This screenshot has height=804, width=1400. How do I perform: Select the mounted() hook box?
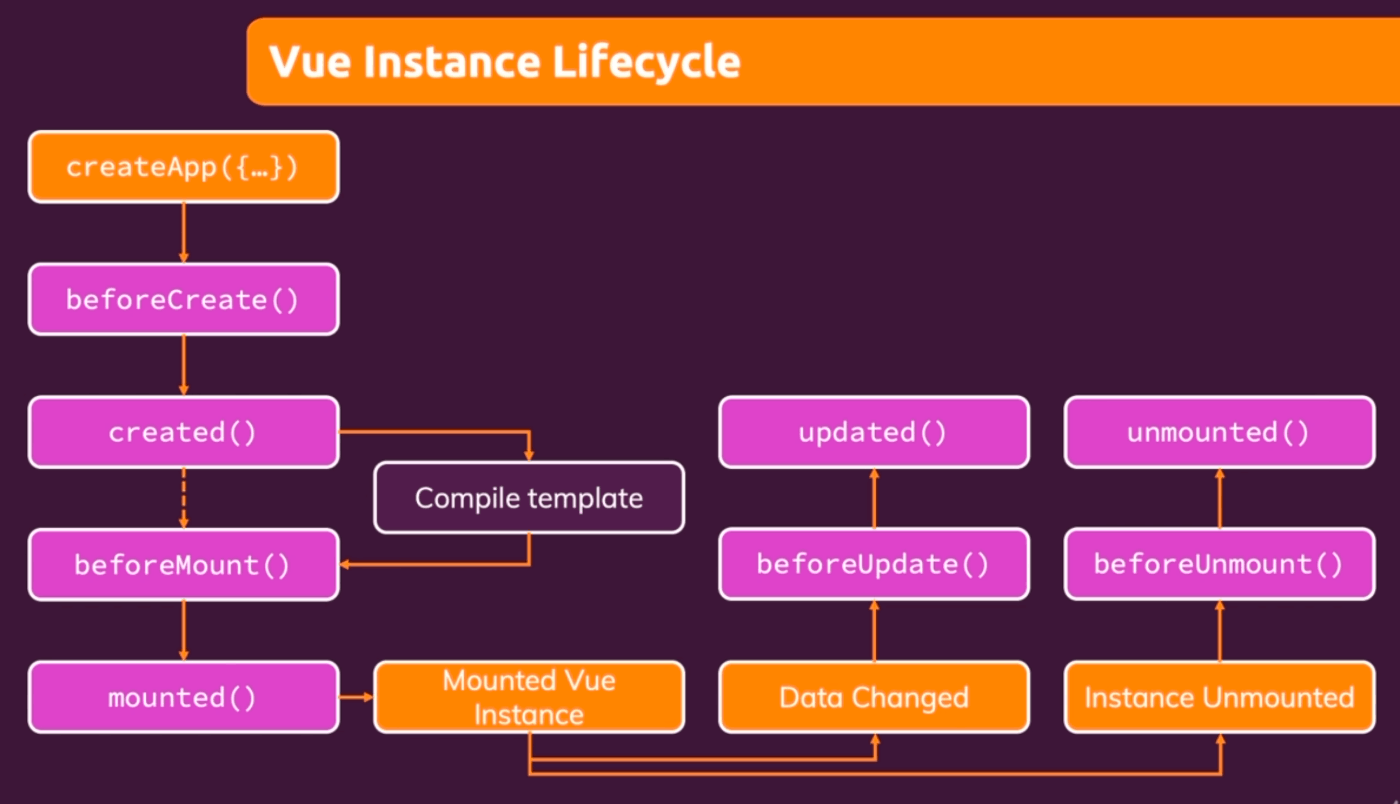coord(183,697)
